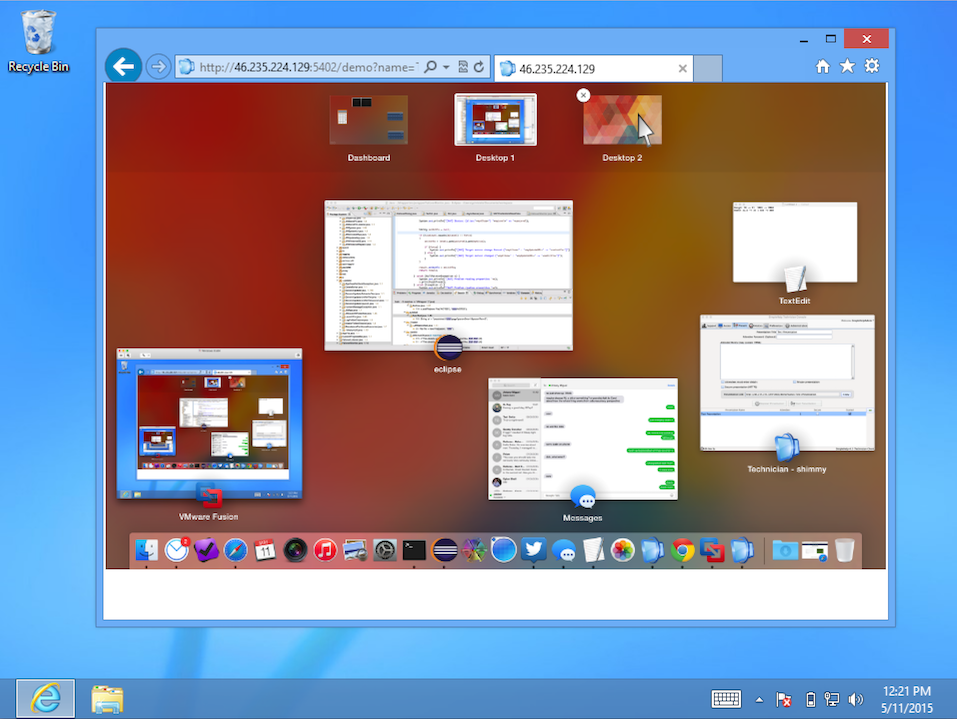Open the IE favorites star

pos(847,66)
